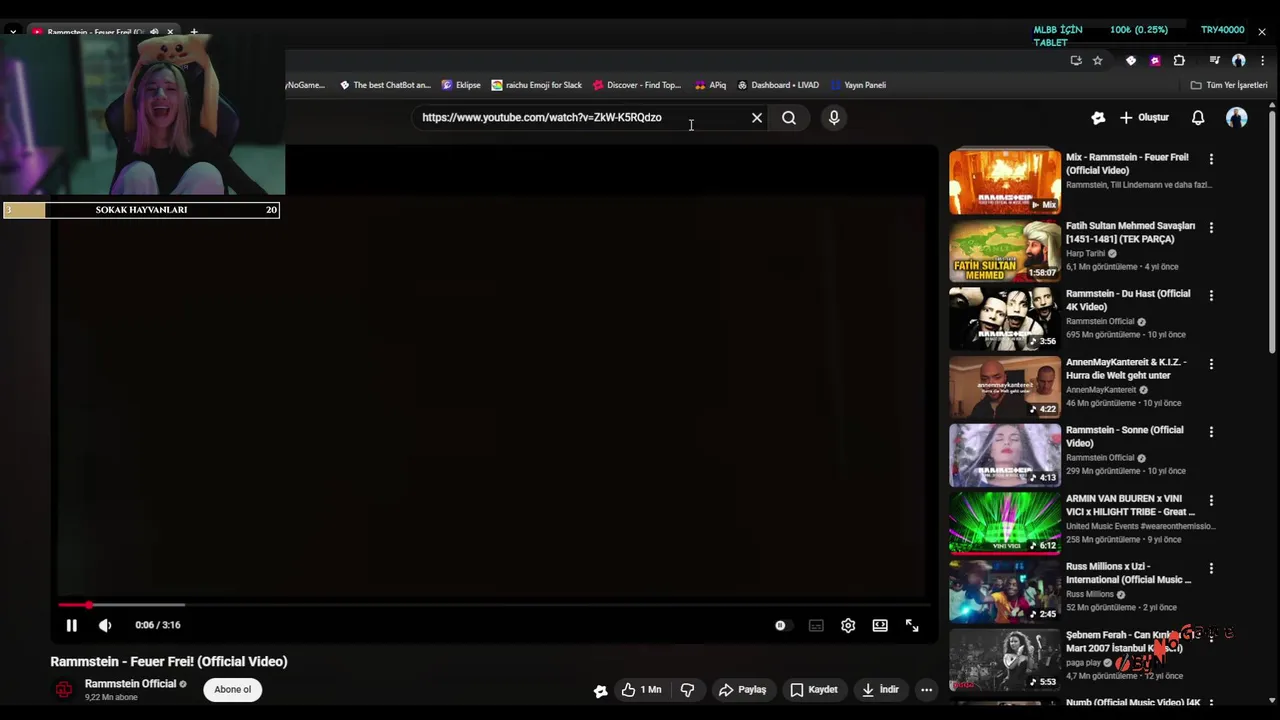Open The best ChatBot bookmark
This screenshot has height=720, width=1280.
(x=385, y=85)
